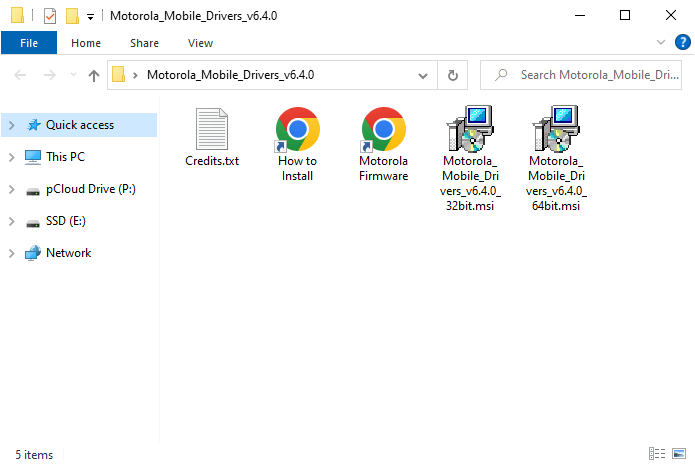Click the 32bit.msi file name text
Viewport: 695px width, 467px height.
[x=470, y=183]
